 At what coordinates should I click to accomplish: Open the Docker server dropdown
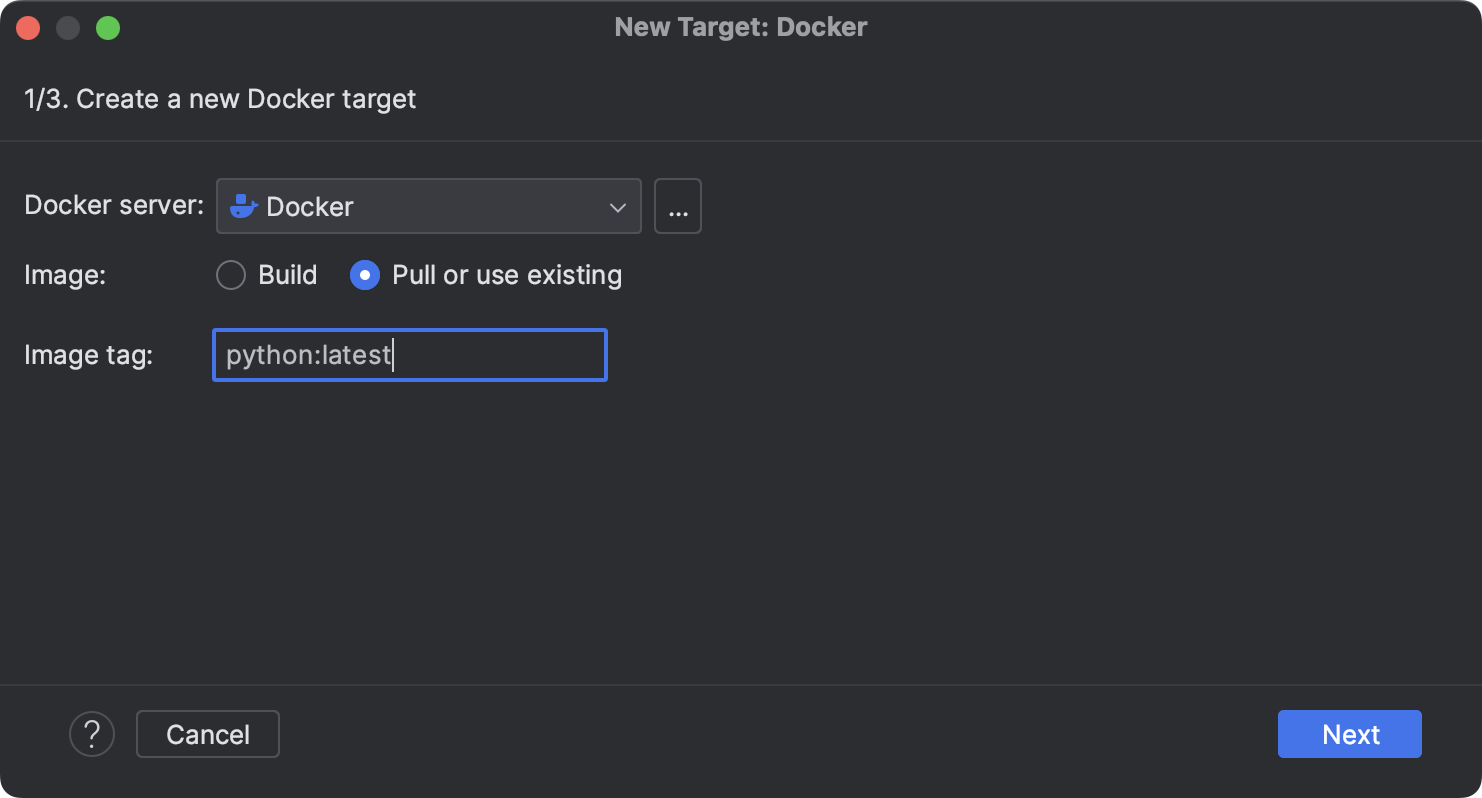(428, 206)
